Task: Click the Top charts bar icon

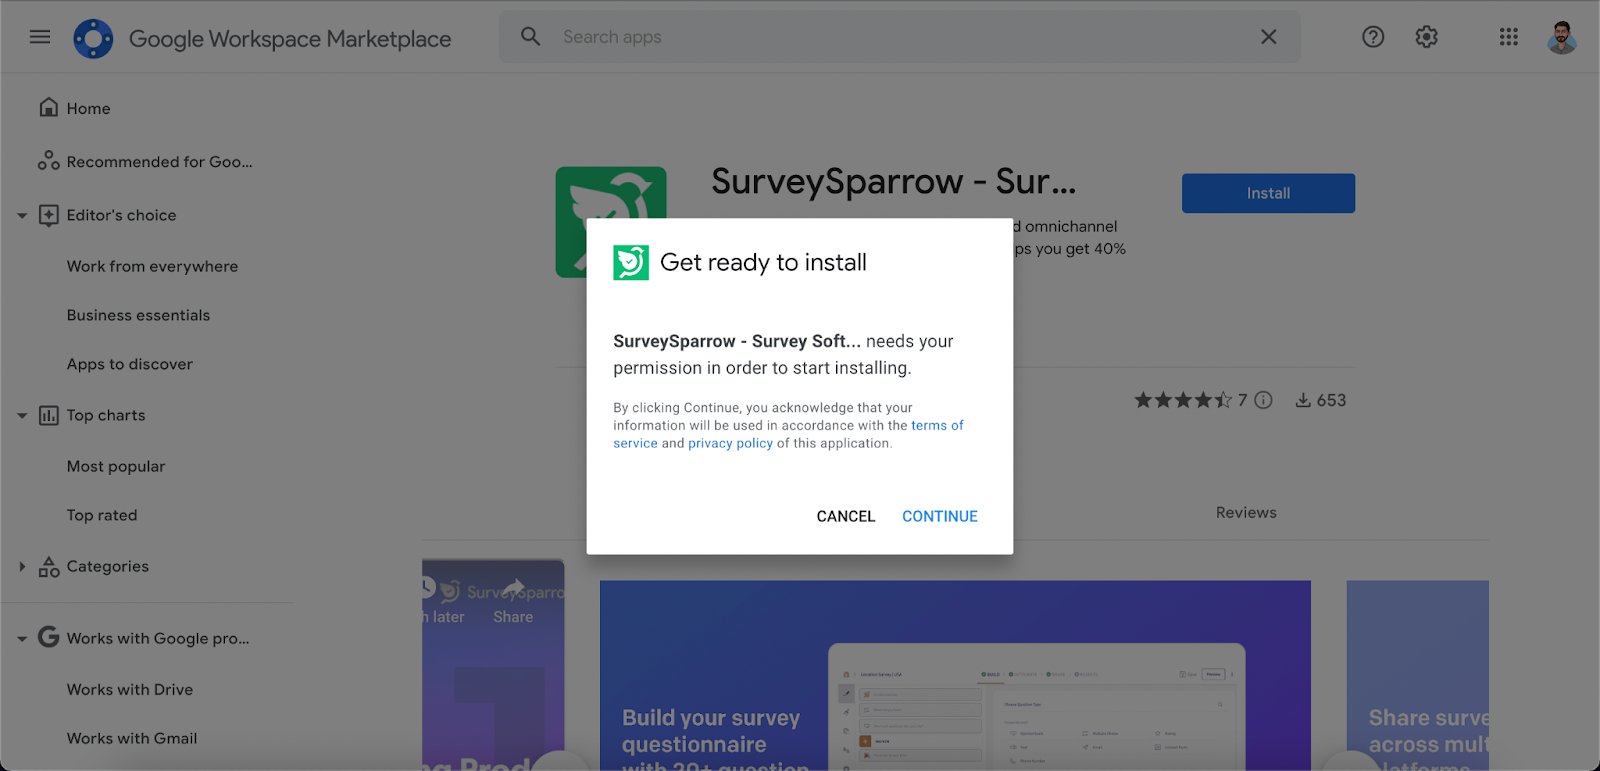Action: click(x=48, y=415)
